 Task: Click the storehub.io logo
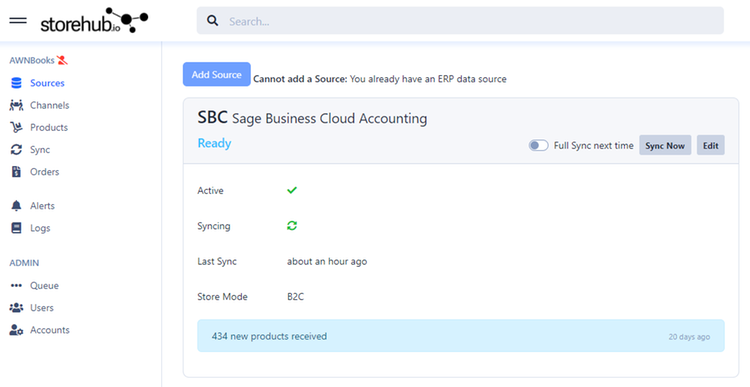coord(94,21)
